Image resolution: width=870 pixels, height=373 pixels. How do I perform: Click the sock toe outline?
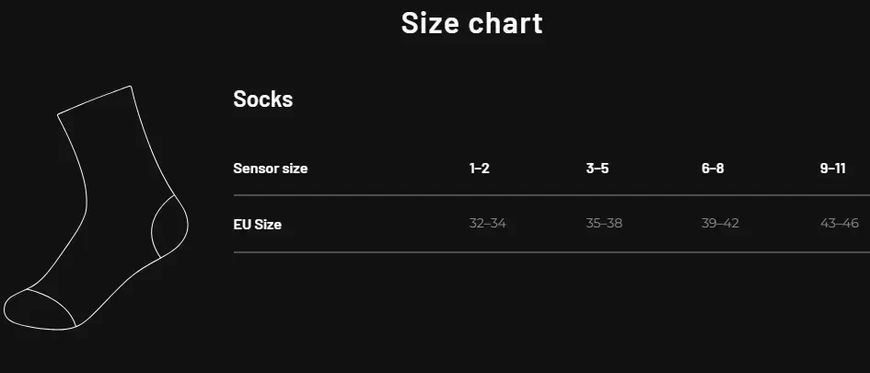39,309
